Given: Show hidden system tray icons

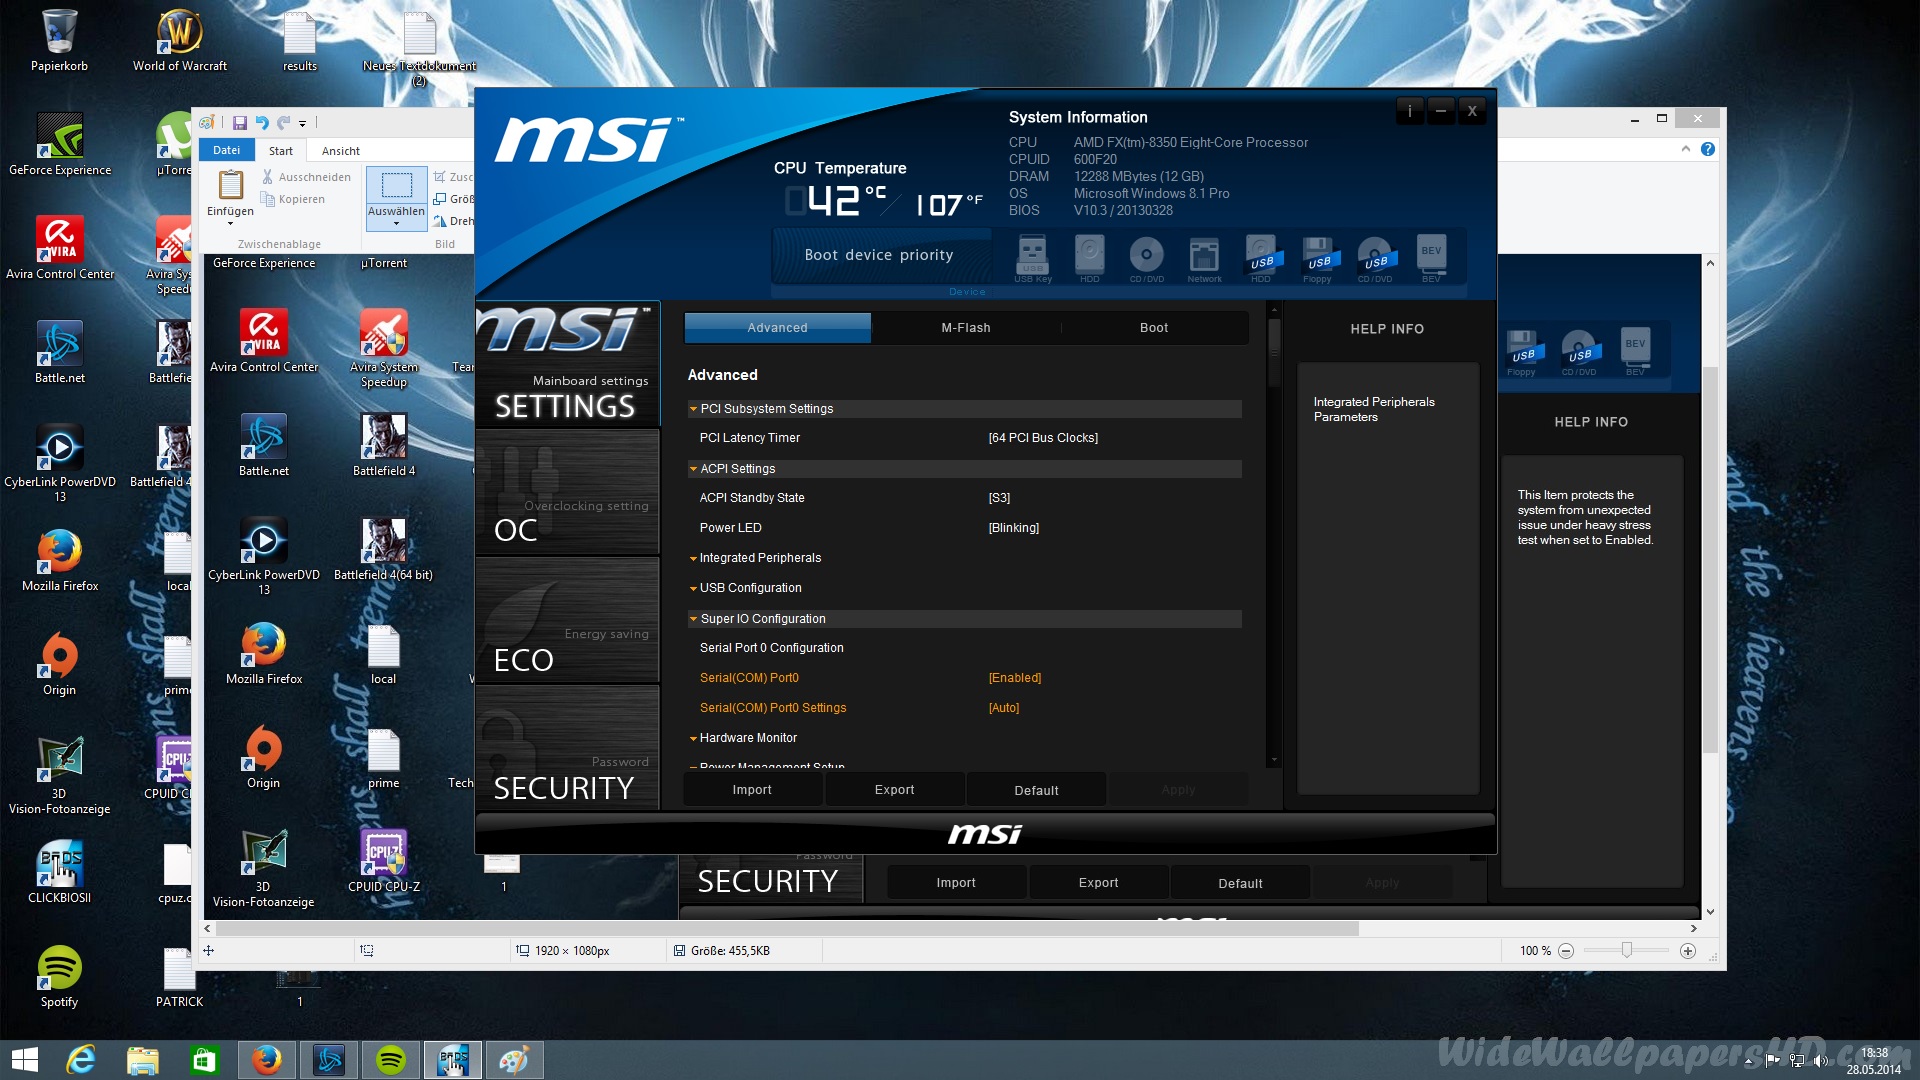Looking at the screenshot, I should pyautogui.click(x=1748, y=1060).
